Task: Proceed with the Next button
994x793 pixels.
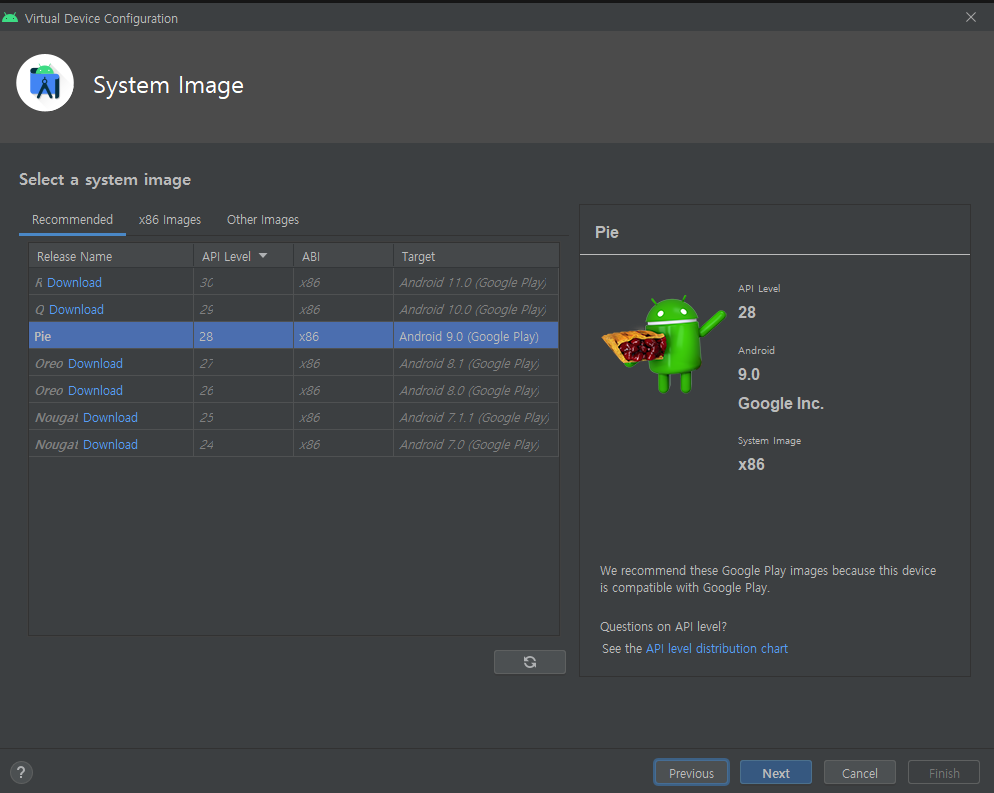Action: 776,773
